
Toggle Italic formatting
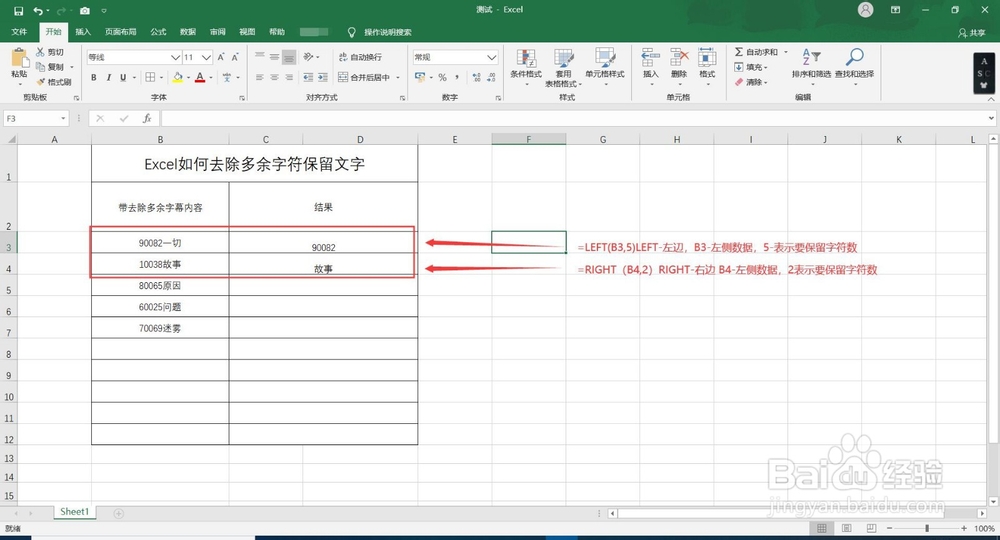pos(108,77)
